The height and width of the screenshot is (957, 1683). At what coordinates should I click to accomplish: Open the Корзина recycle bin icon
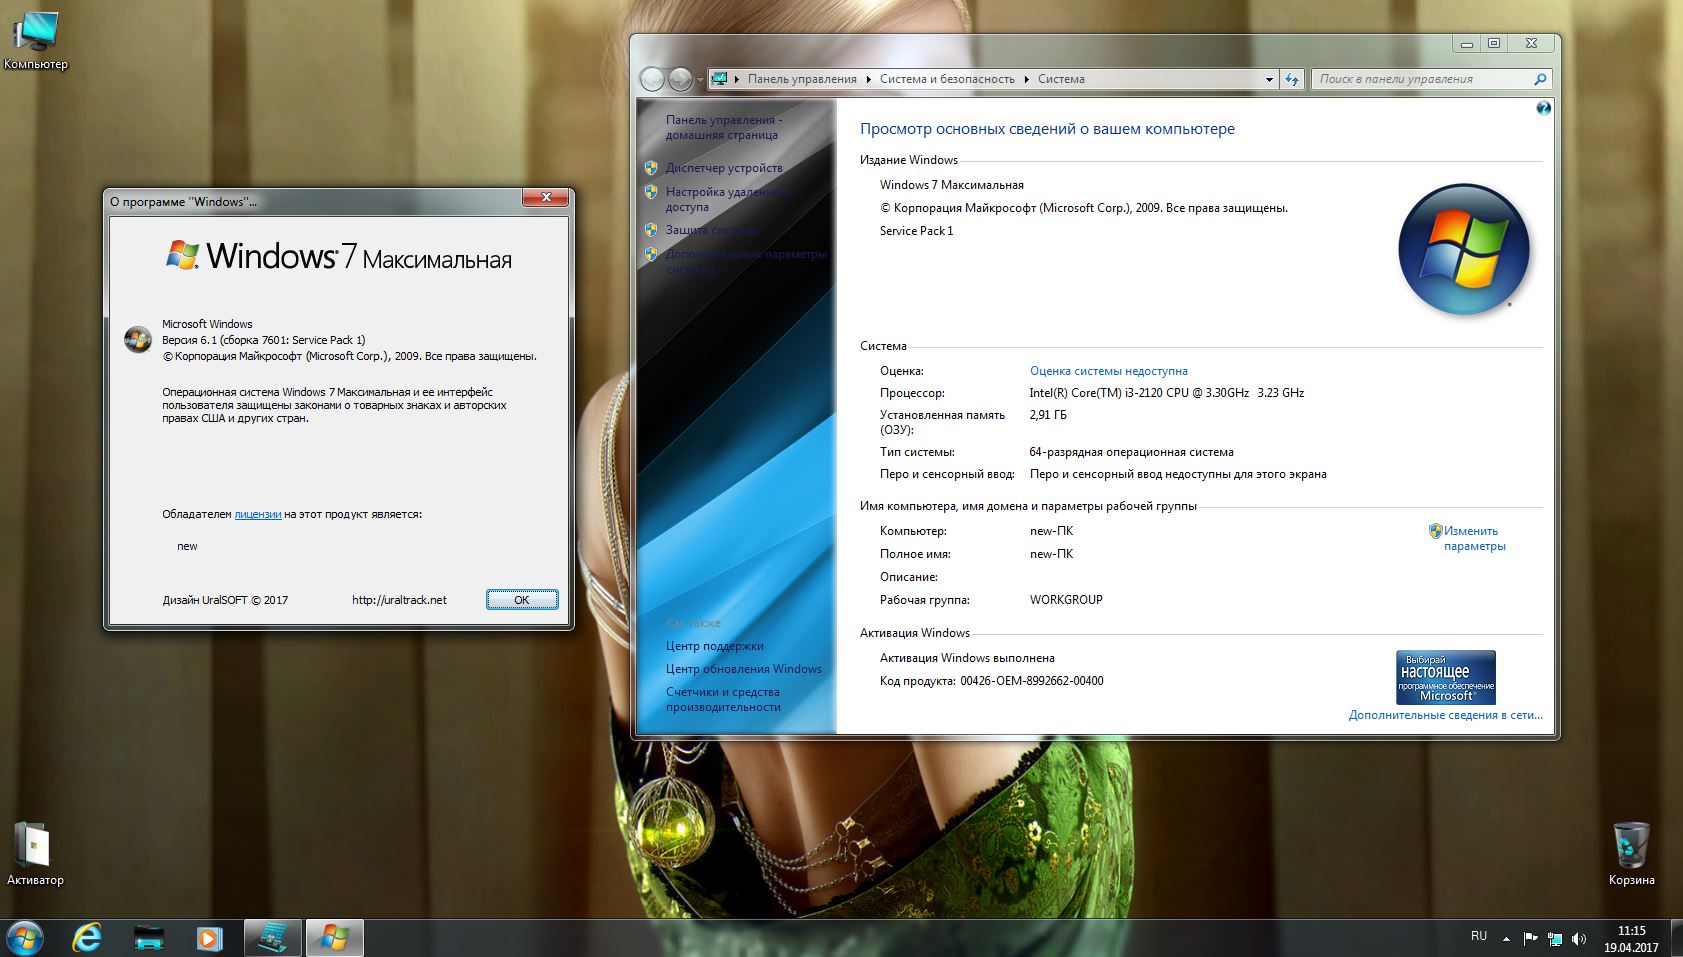pyautogui.click(x=1631, y=854)
